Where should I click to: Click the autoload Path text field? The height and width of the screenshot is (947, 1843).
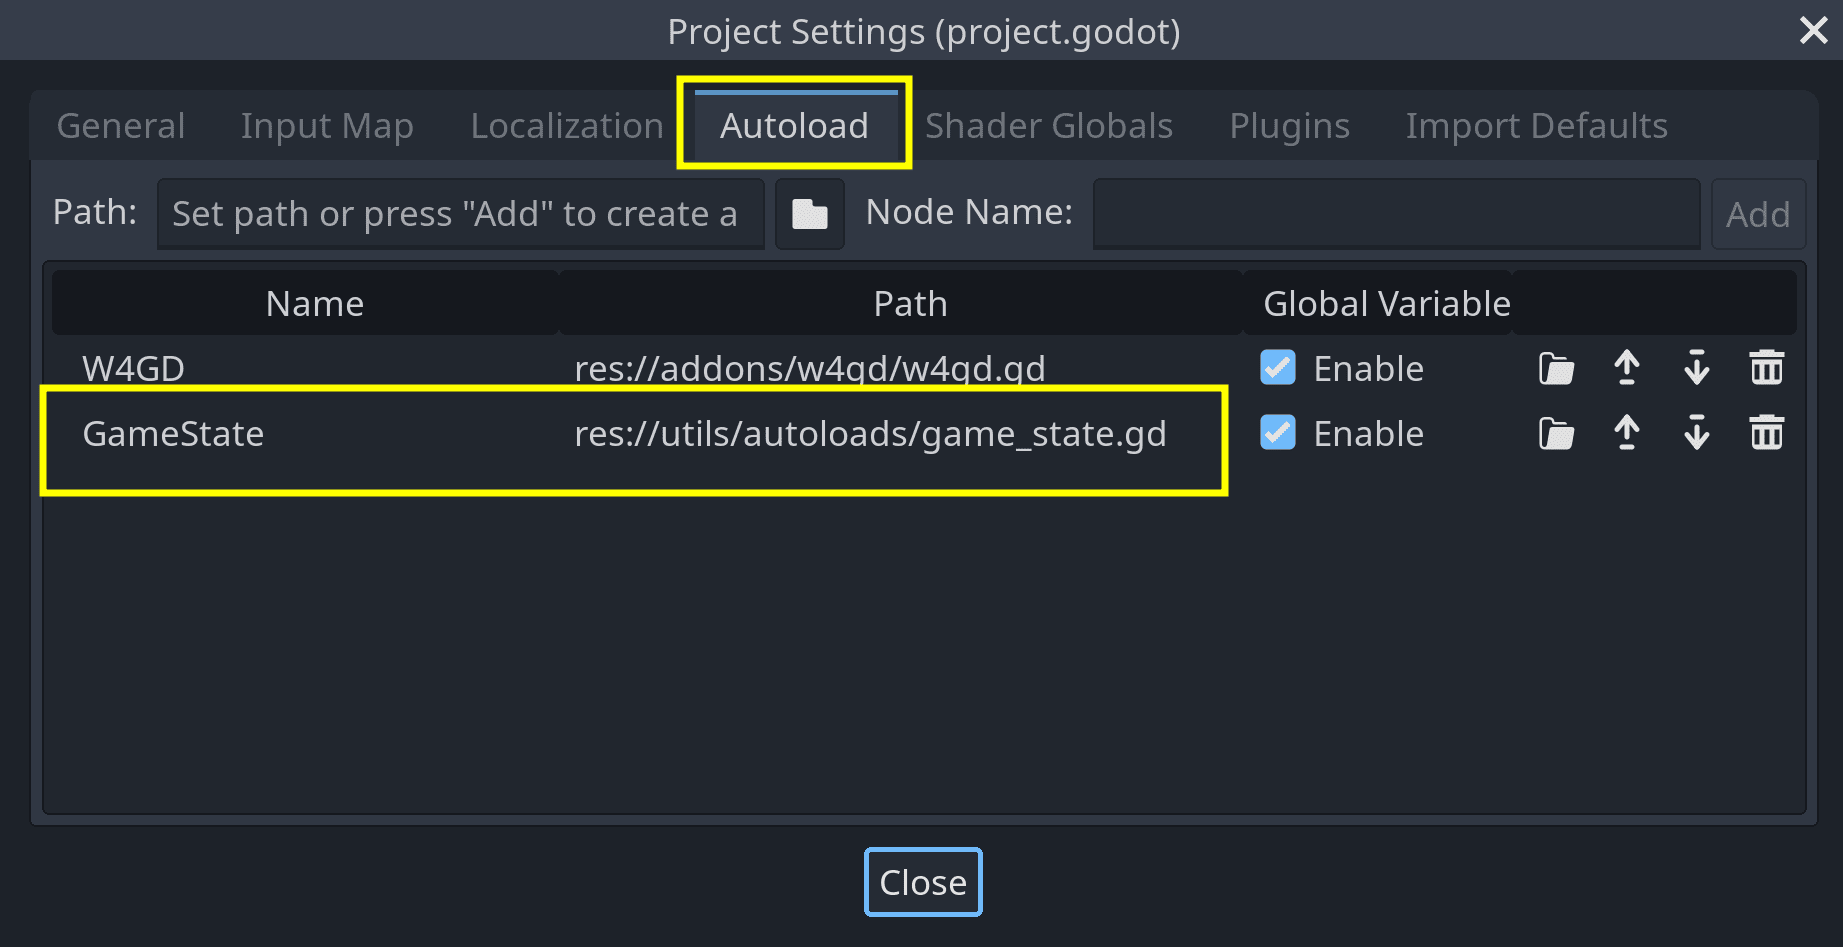click(x=460, y=213)
